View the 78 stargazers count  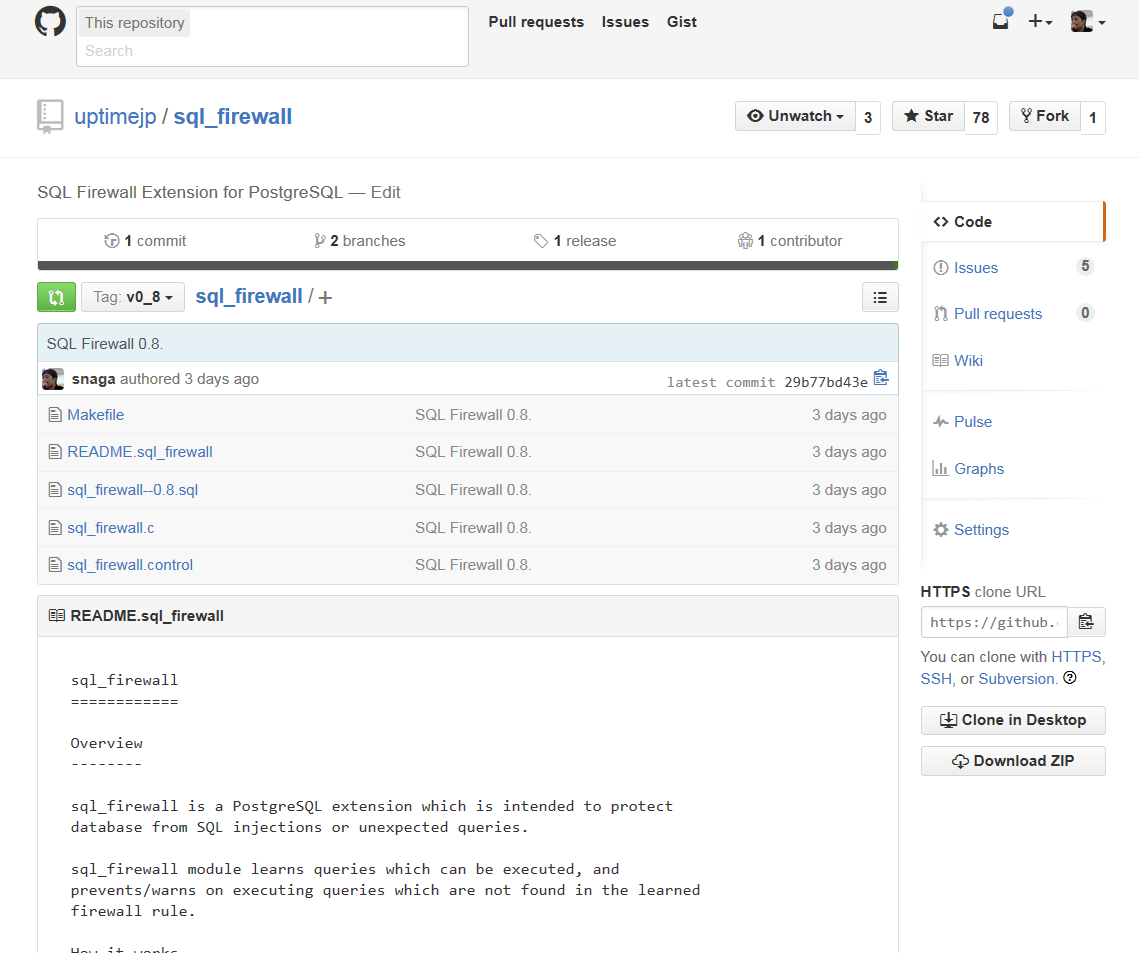pyautogui.click(x=981, y=117)
